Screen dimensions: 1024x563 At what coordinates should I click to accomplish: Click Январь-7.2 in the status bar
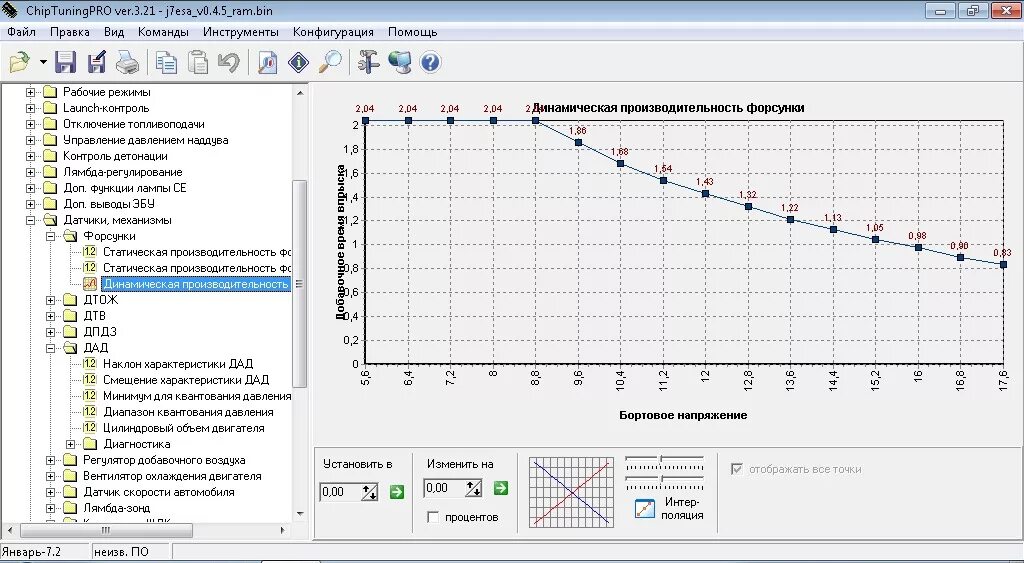(x=31, y=552)
